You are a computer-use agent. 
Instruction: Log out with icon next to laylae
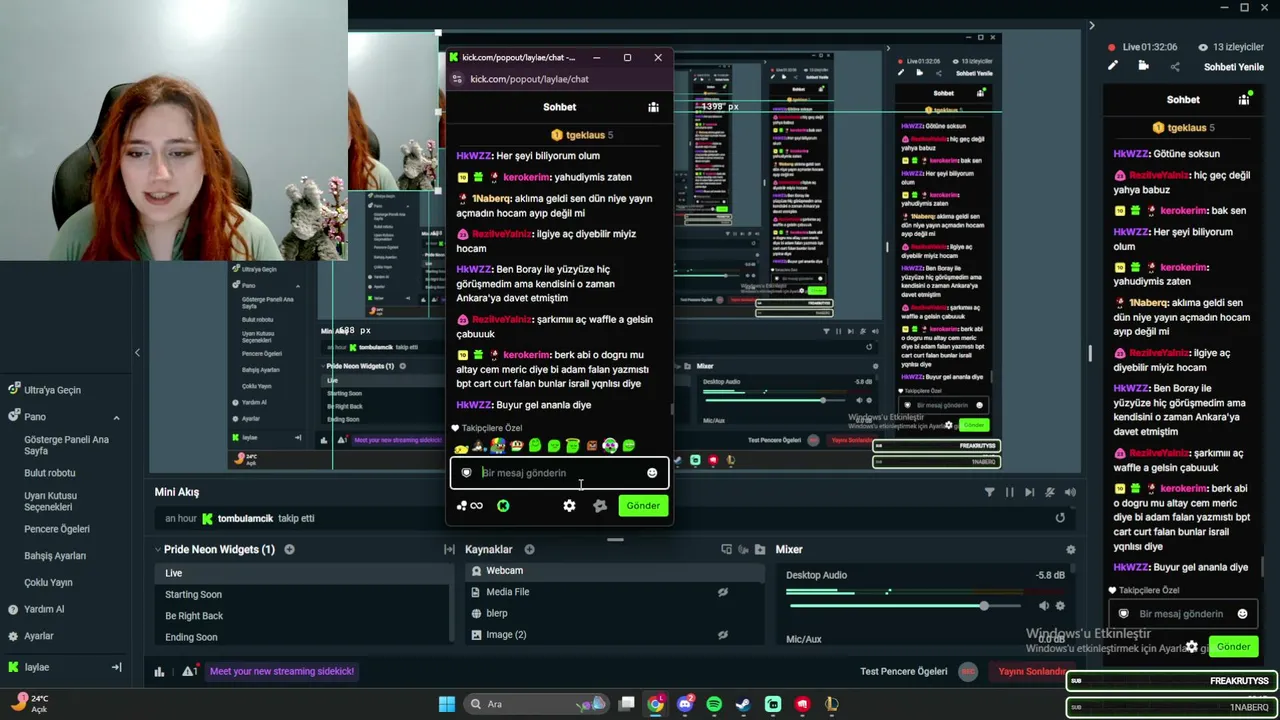point(116,667)
